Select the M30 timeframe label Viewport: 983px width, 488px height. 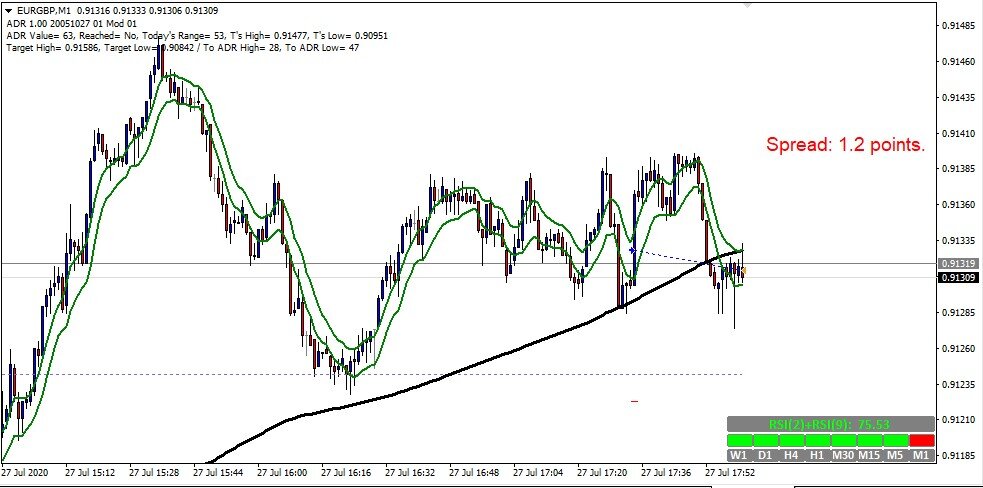tap(843, 455)
